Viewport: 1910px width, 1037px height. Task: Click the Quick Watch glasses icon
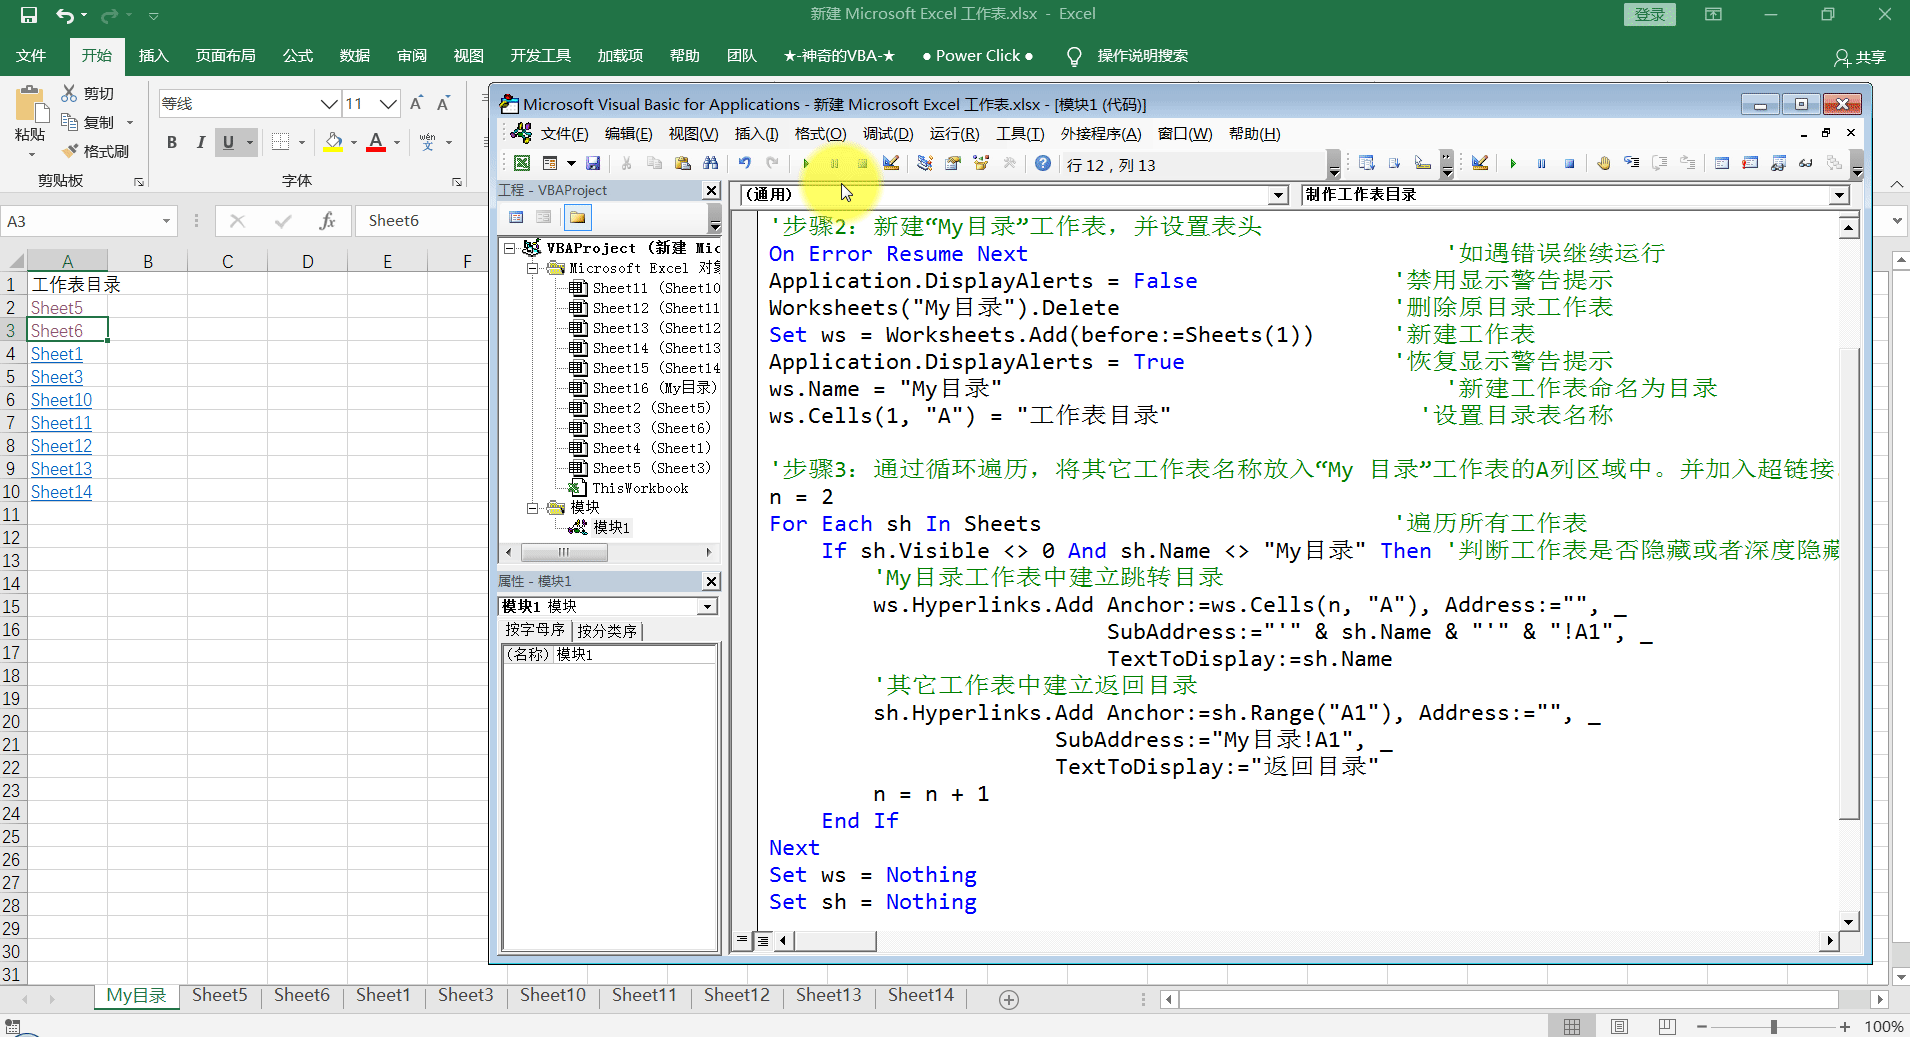[x=1806, y=163]
